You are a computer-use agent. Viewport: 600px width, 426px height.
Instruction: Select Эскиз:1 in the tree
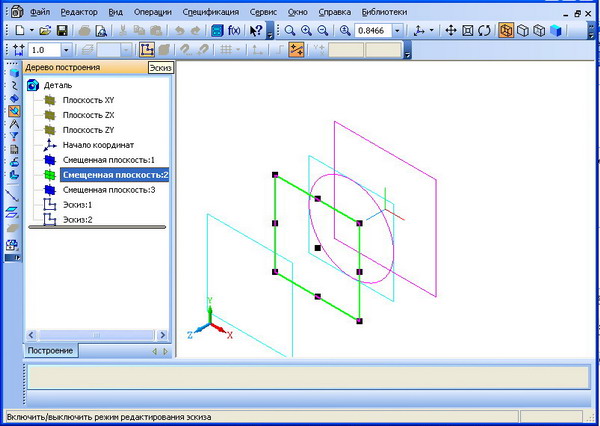point(77,205)
